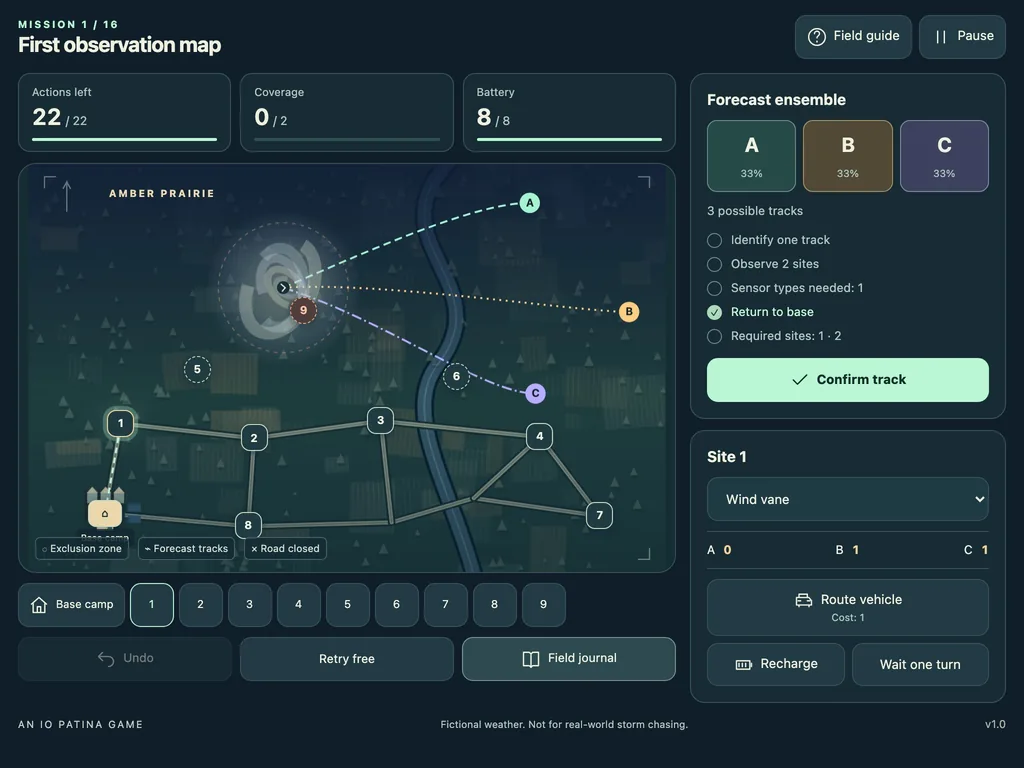Choose site 5 in the site selector
This screenshot has width=1024, height=768.
tap(347, 605)
